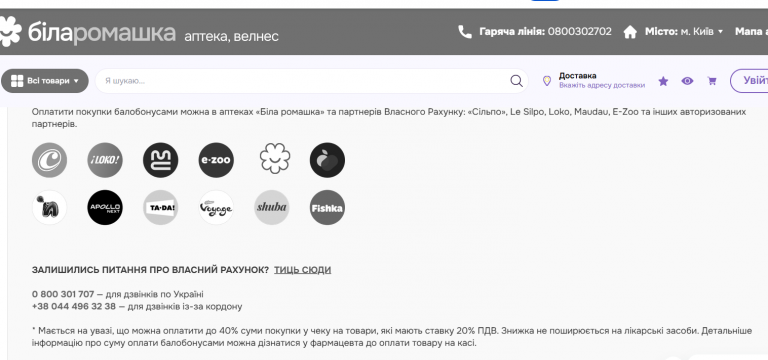Open the city dropdown showing м. Київ
This screenshot has width=768, height=360.
click(701, 32)
